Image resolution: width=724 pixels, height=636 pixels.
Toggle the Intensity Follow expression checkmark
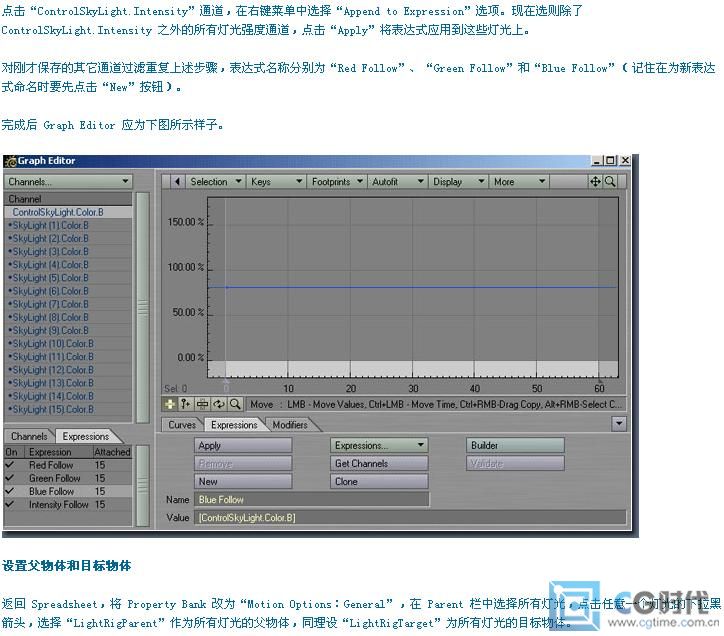10,504
